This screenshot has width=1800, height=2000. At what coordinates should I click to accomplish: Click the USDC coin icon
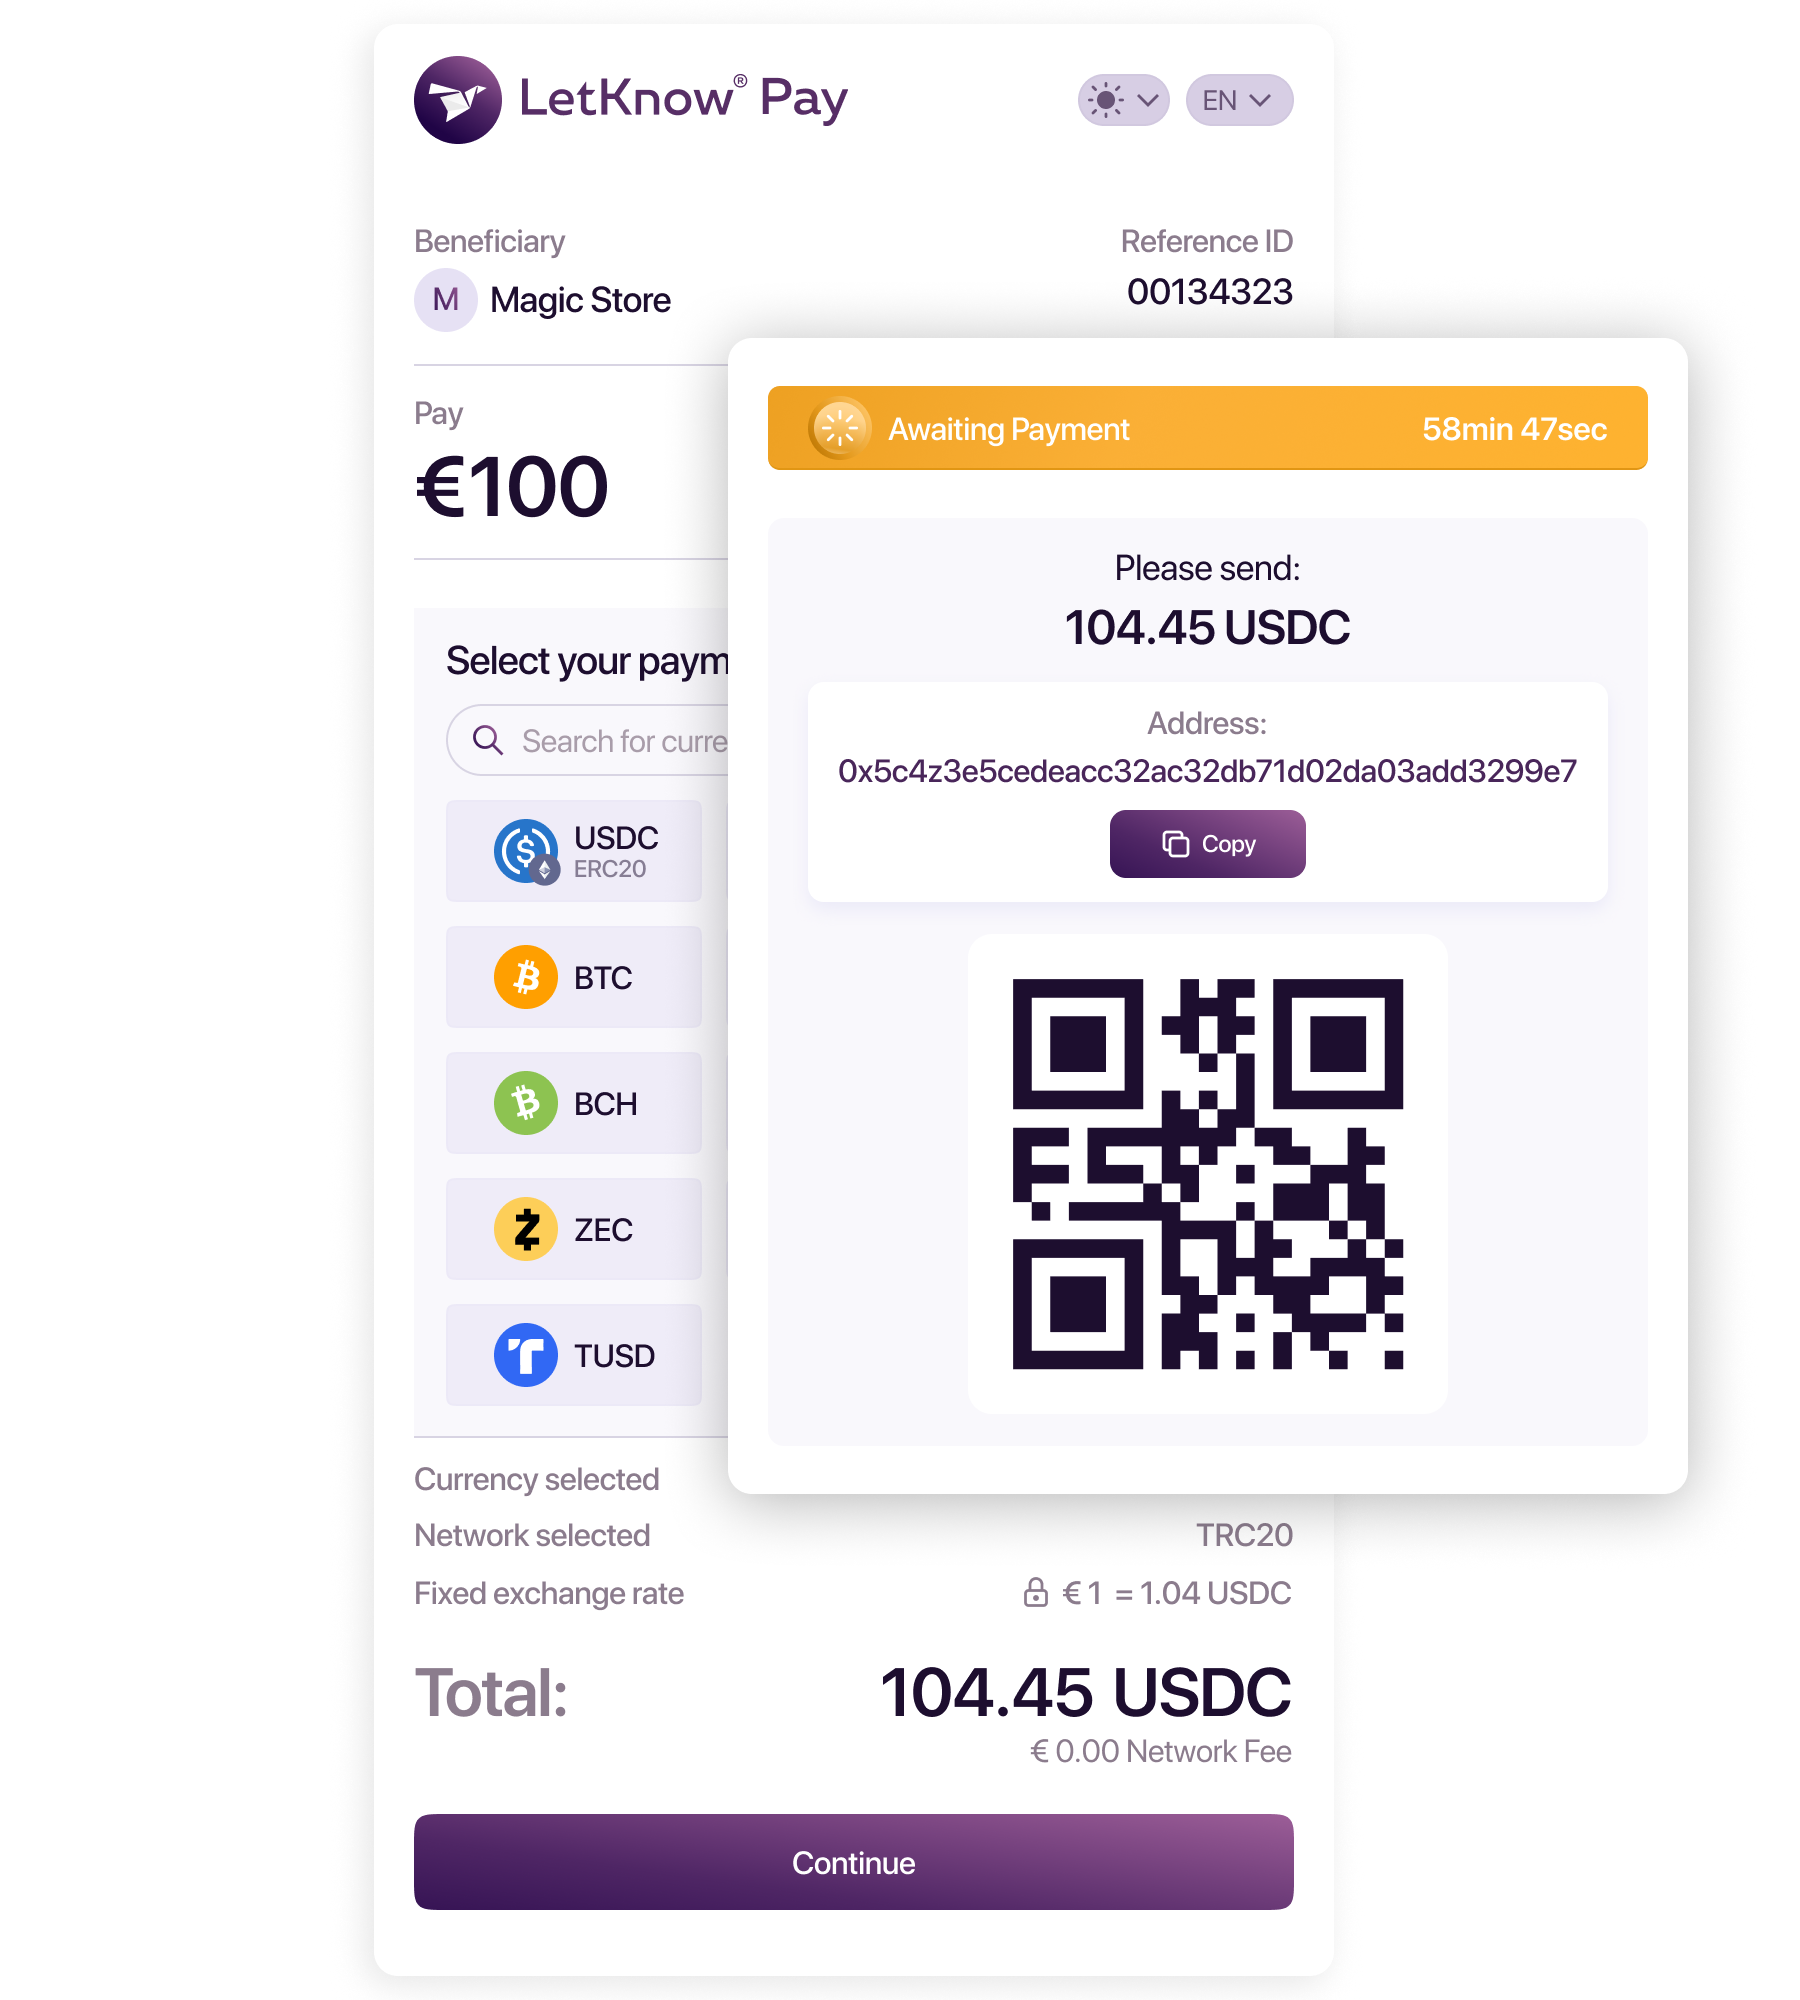526,851
